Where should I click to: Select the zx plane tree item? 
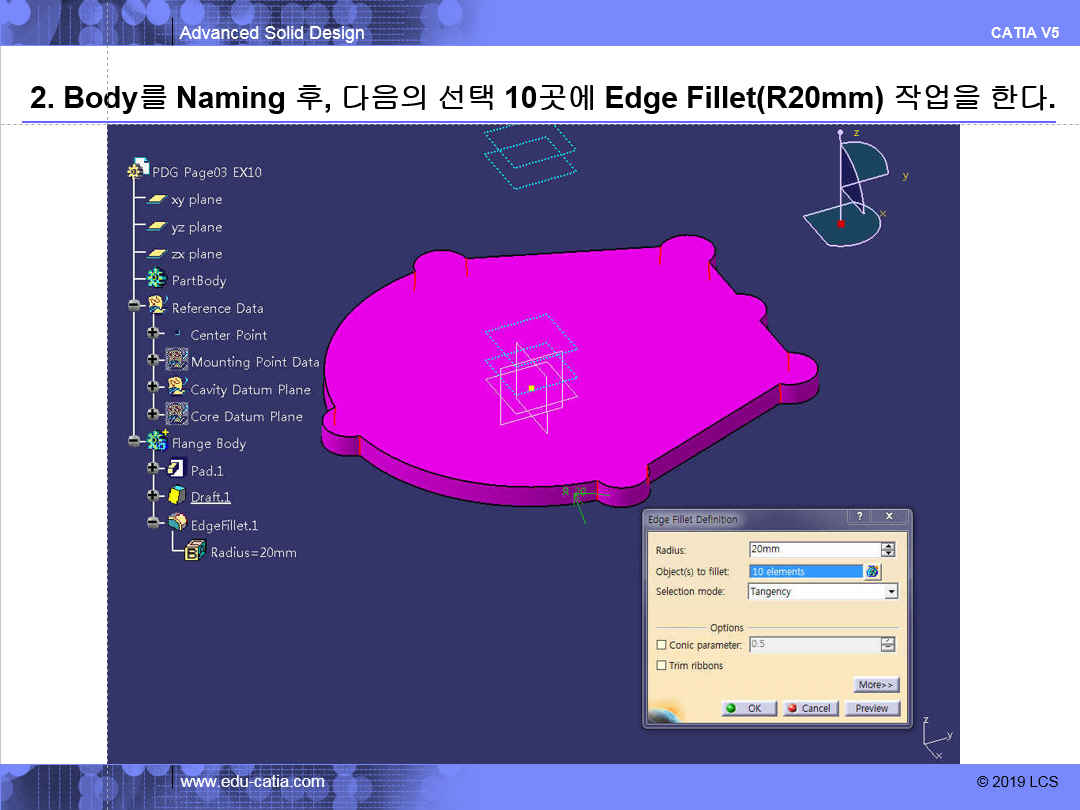pyautogui.click(x=196, y=254)
